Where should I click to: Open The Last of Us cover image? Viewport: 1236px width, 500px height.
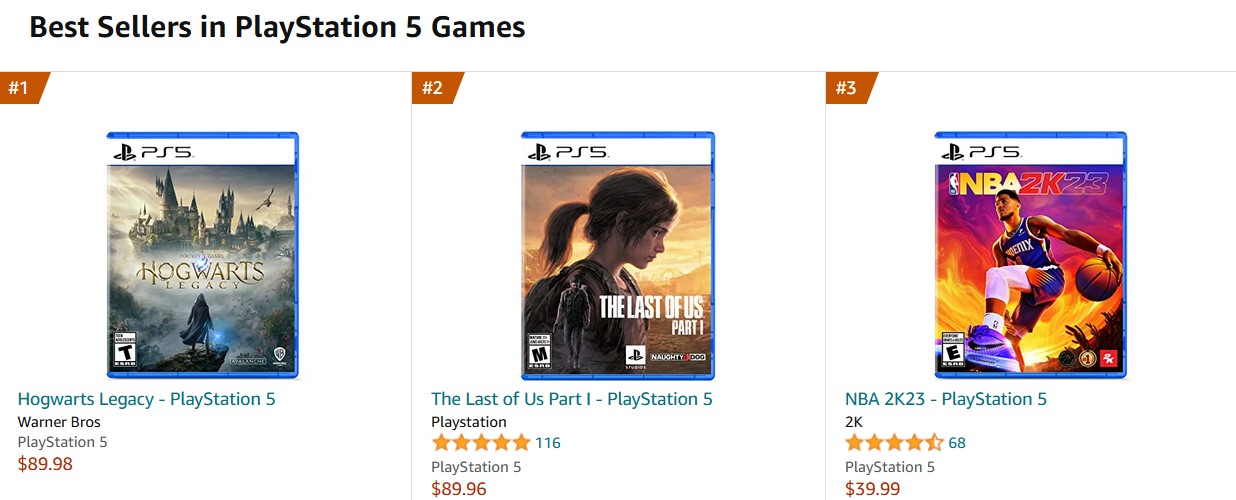pos(617,255)
